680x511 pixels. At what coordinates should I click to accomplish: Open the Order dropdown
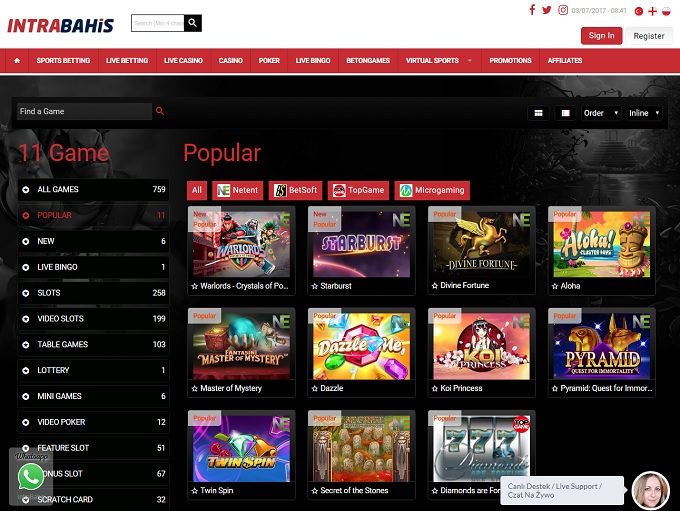pos(601,113)
